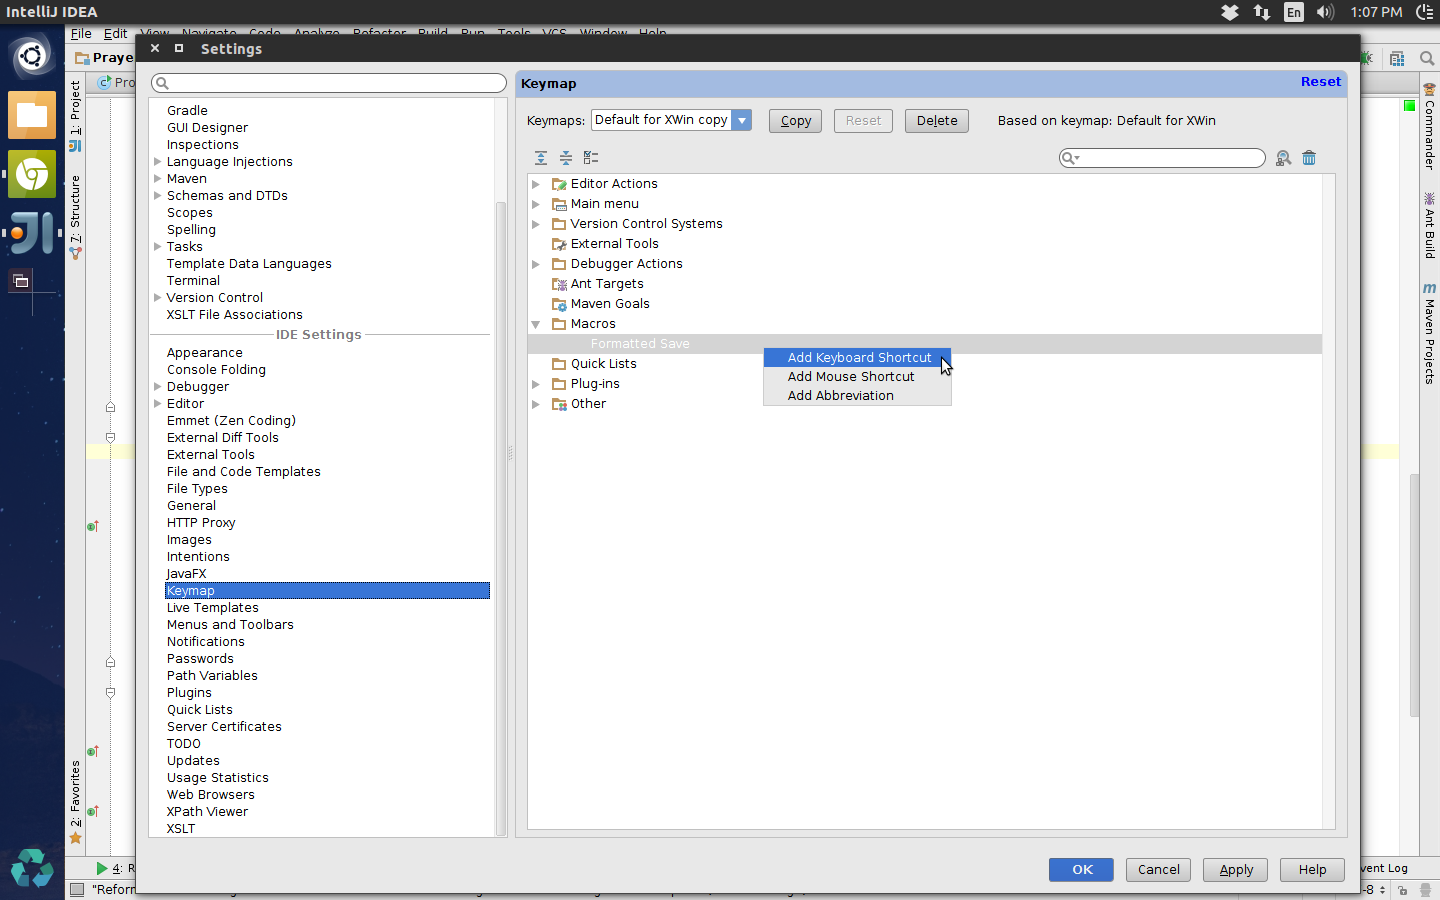Focus the settings search field

tap(329, 83)
